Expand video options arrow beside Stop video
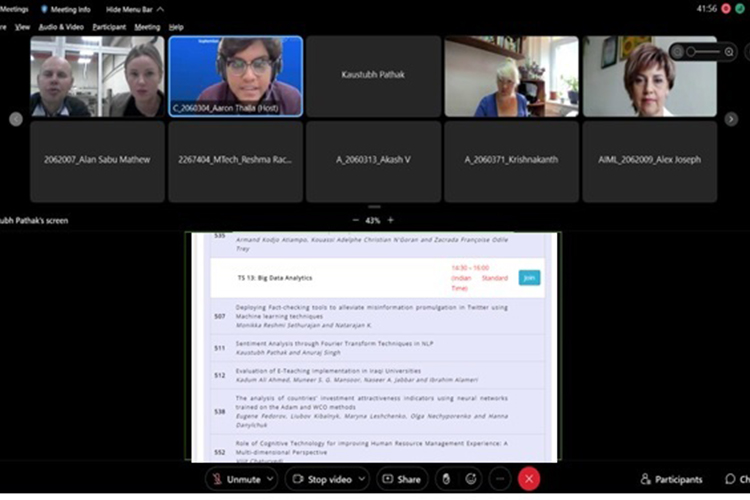The height and width of the screenshot is (500, 750). 362,479
